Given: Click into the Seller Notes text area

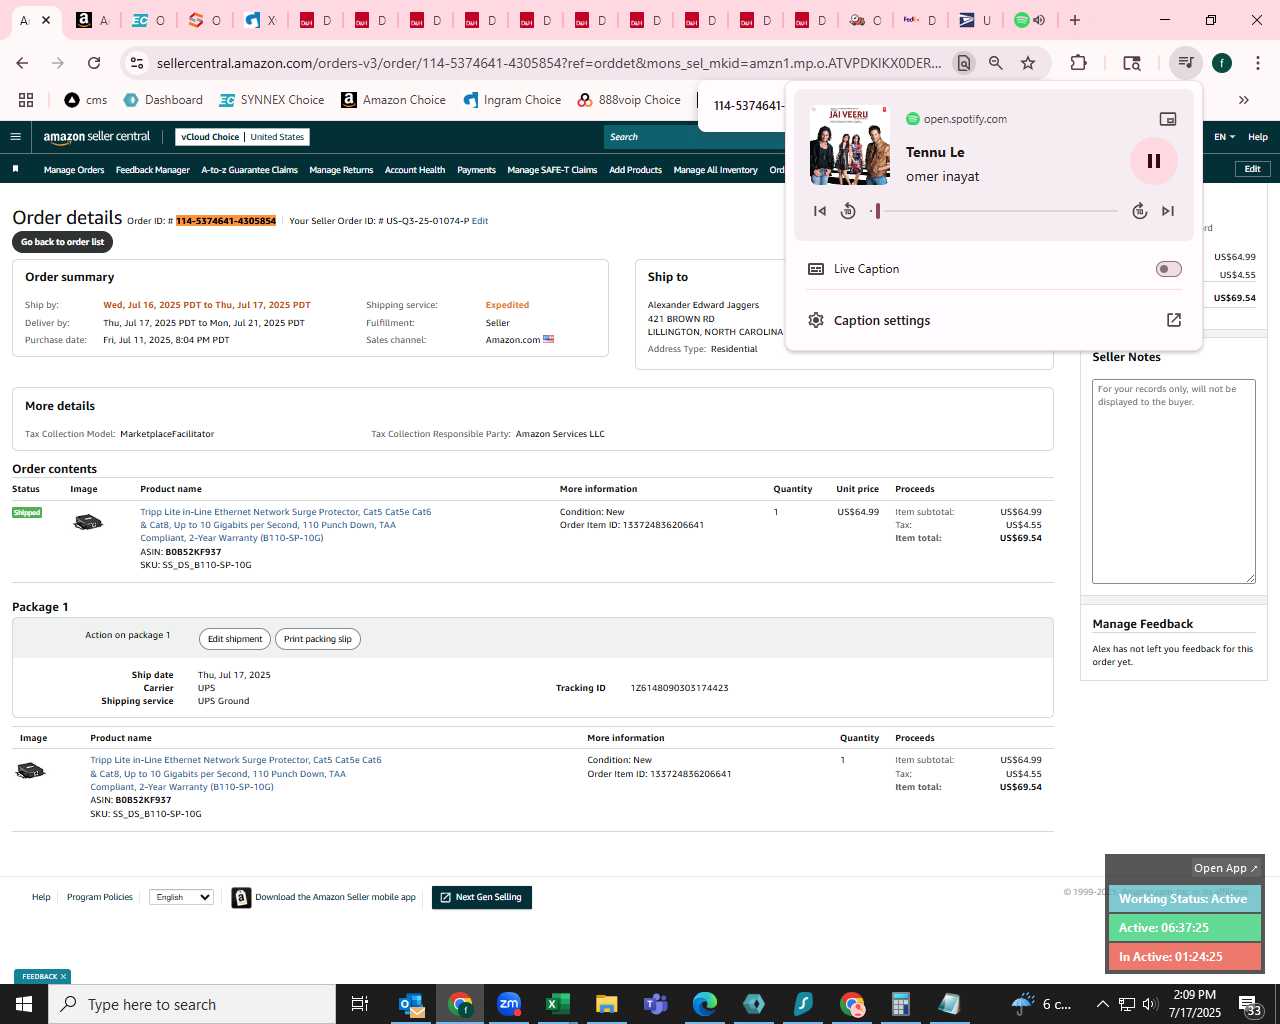Looking at the screenshot, I should coord(1173,481).
